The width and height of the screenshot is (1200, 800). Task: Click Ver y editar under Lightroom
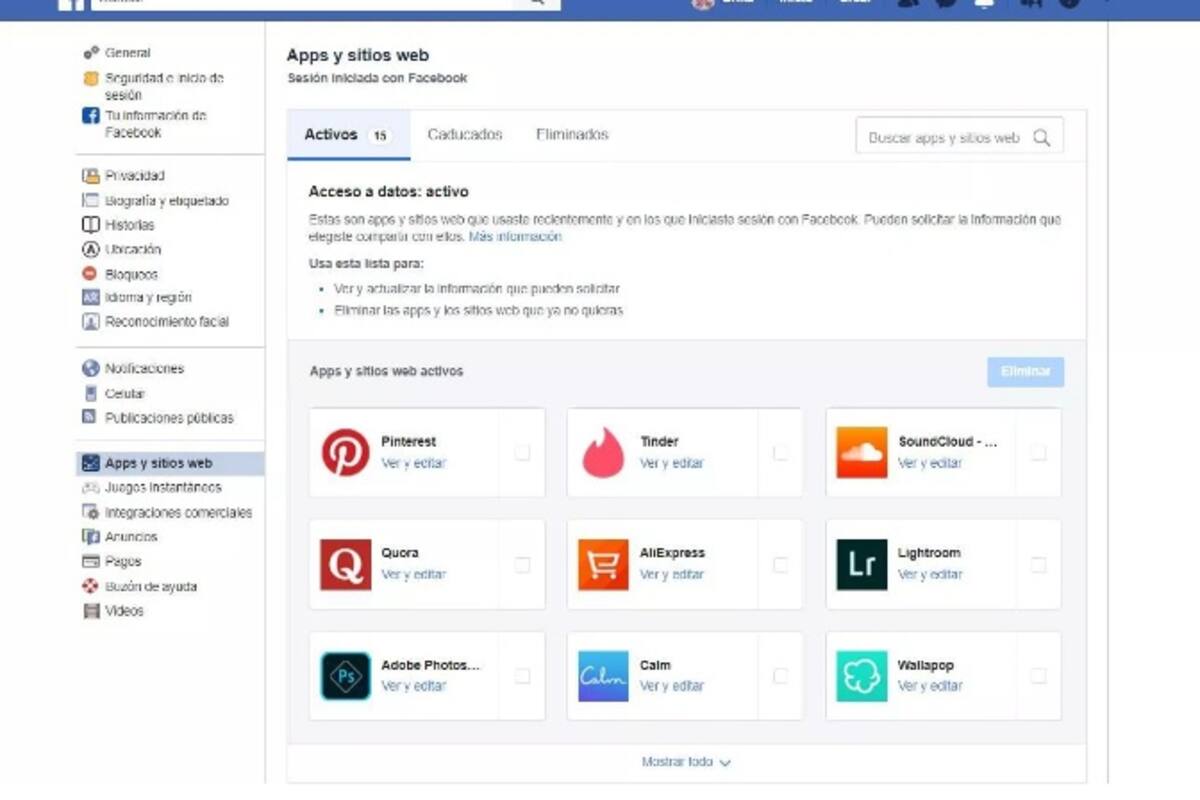(930, 575)
